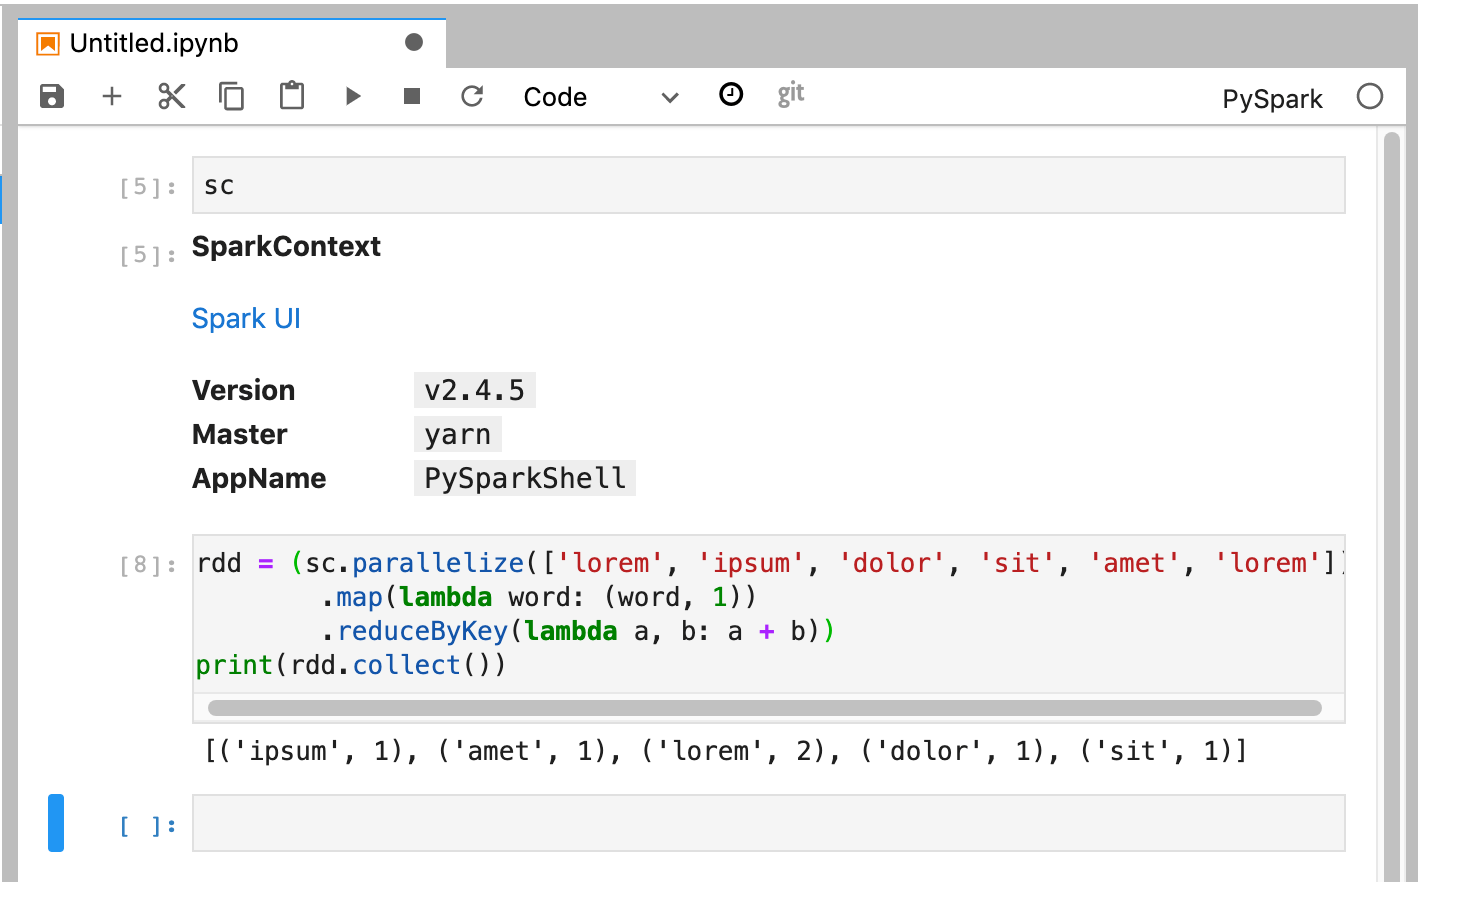Save the notebook with the disk icon
Viewport: 1462px width, 924px height.
click(x=52, y=96)
